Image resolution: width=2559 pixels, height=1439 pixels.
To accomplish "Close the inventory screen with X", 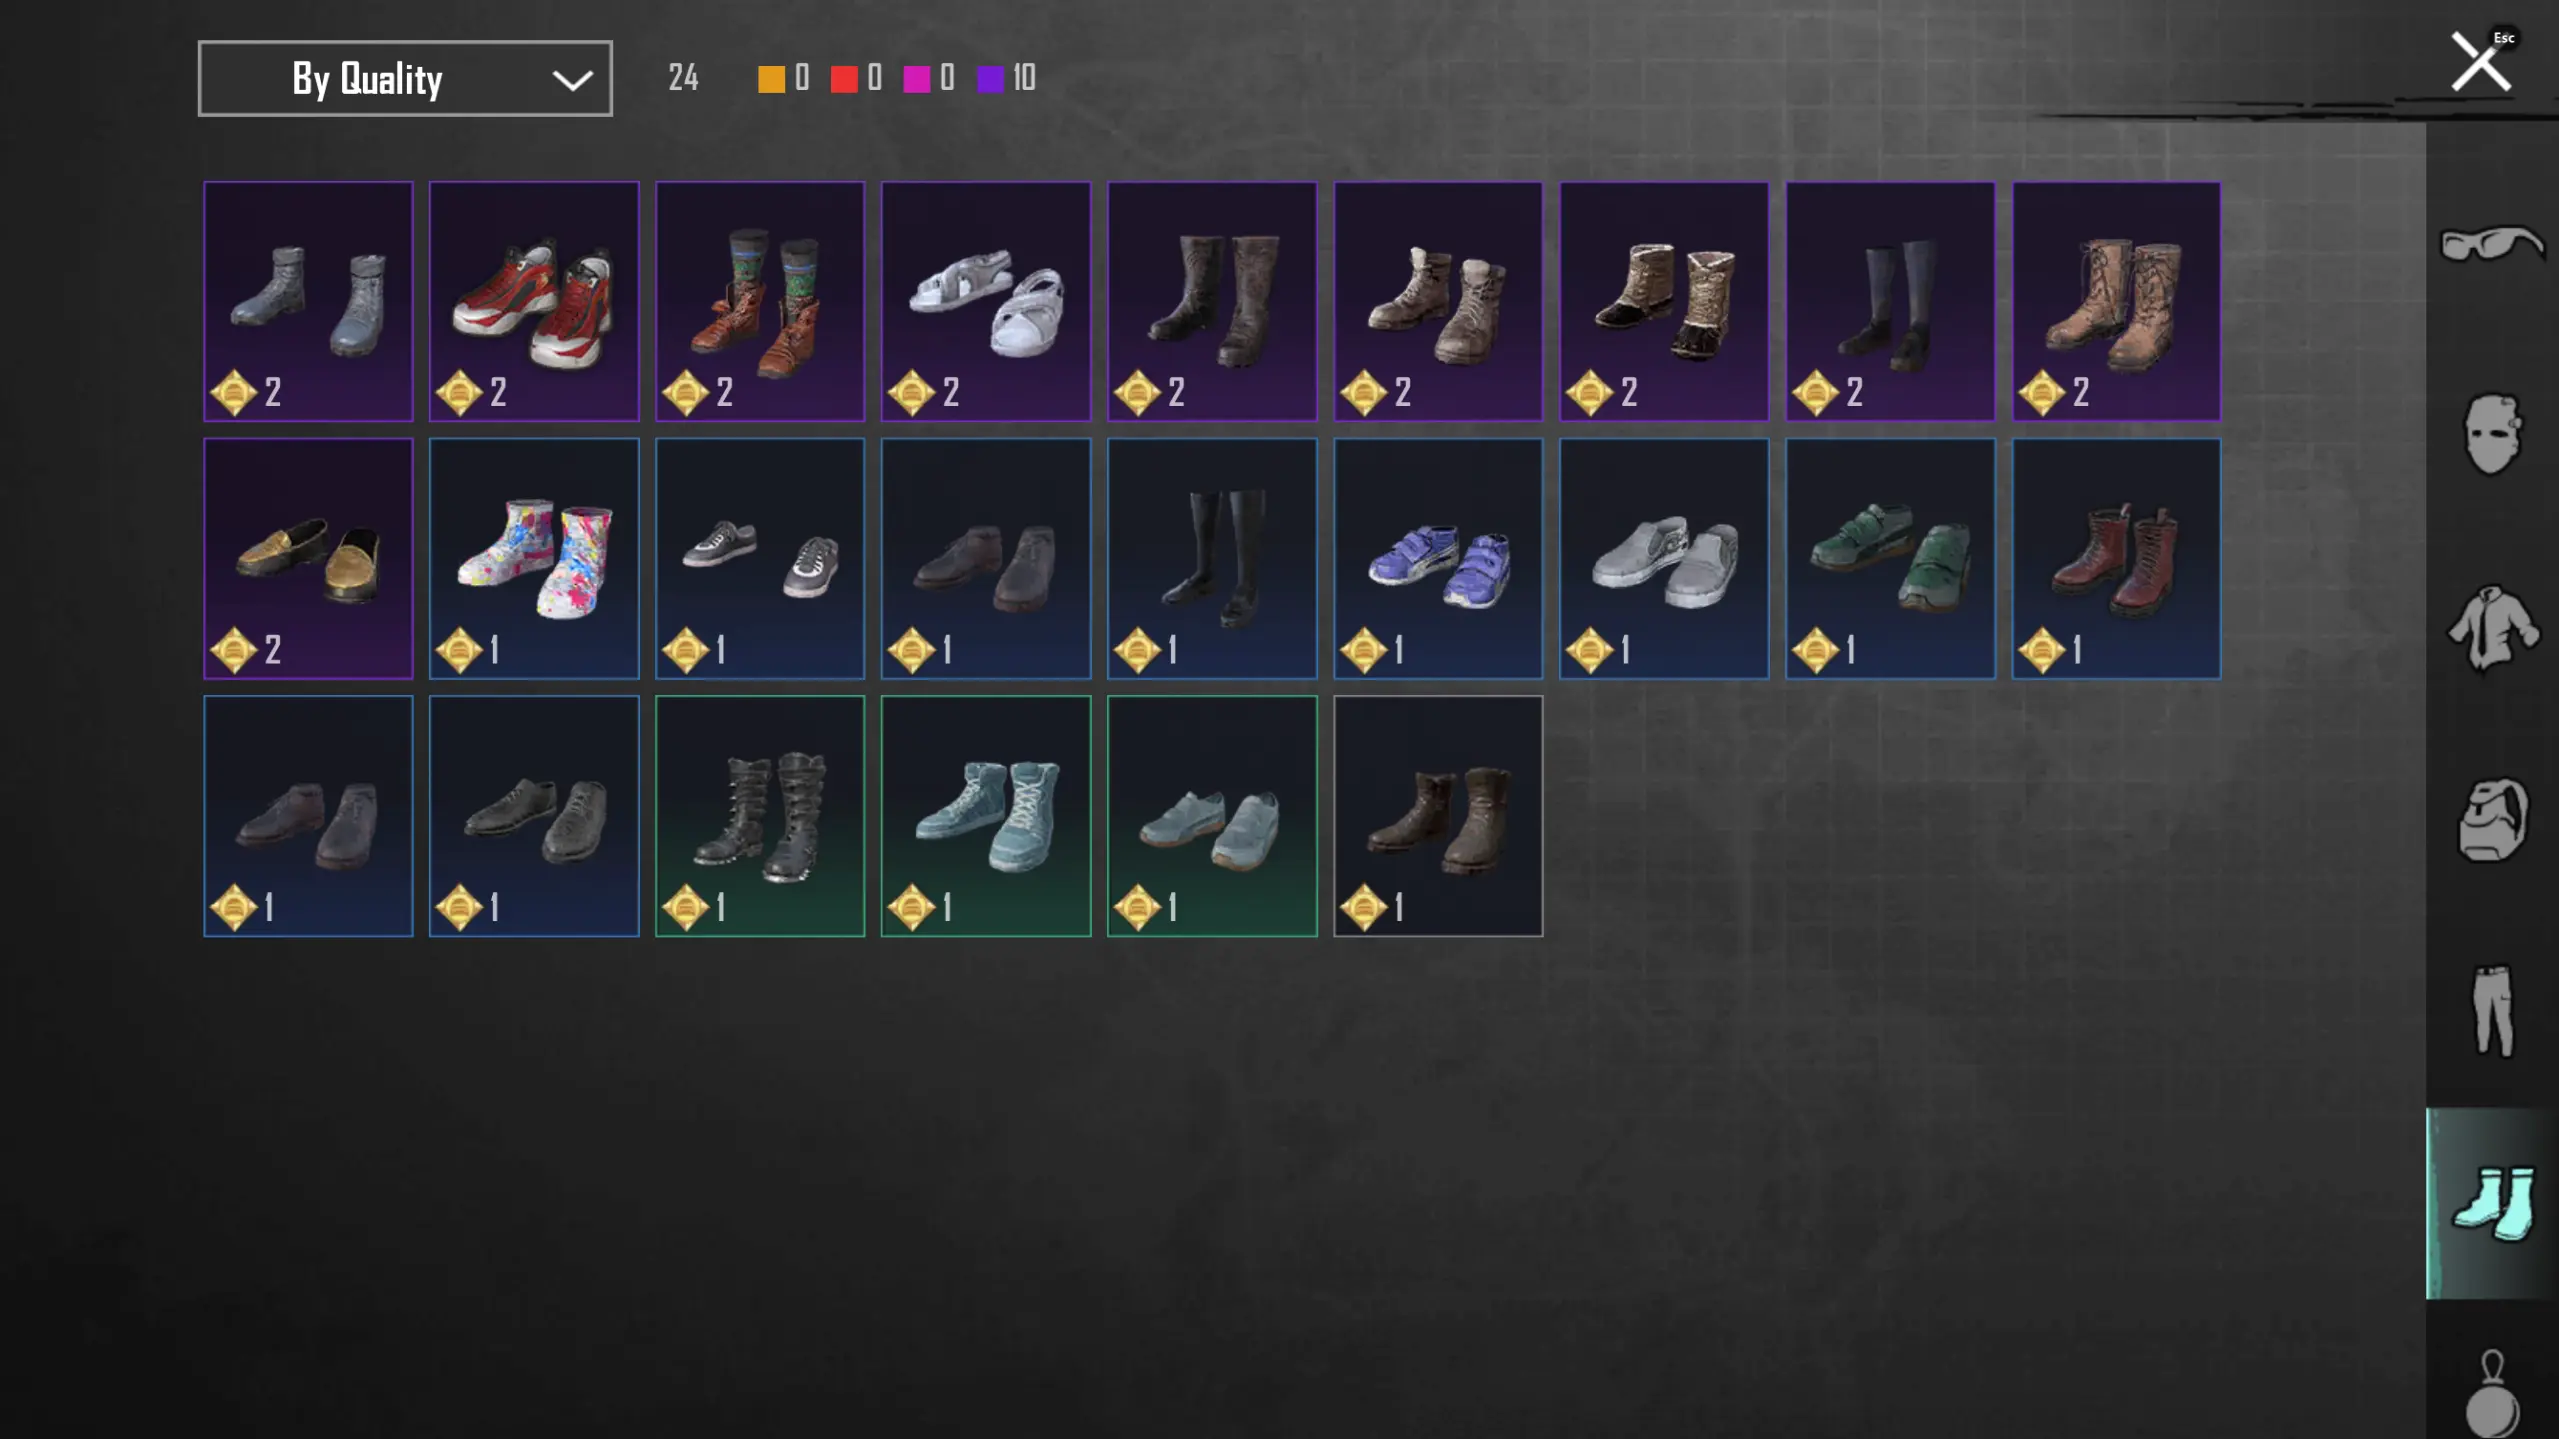I will click(2480, 62).
